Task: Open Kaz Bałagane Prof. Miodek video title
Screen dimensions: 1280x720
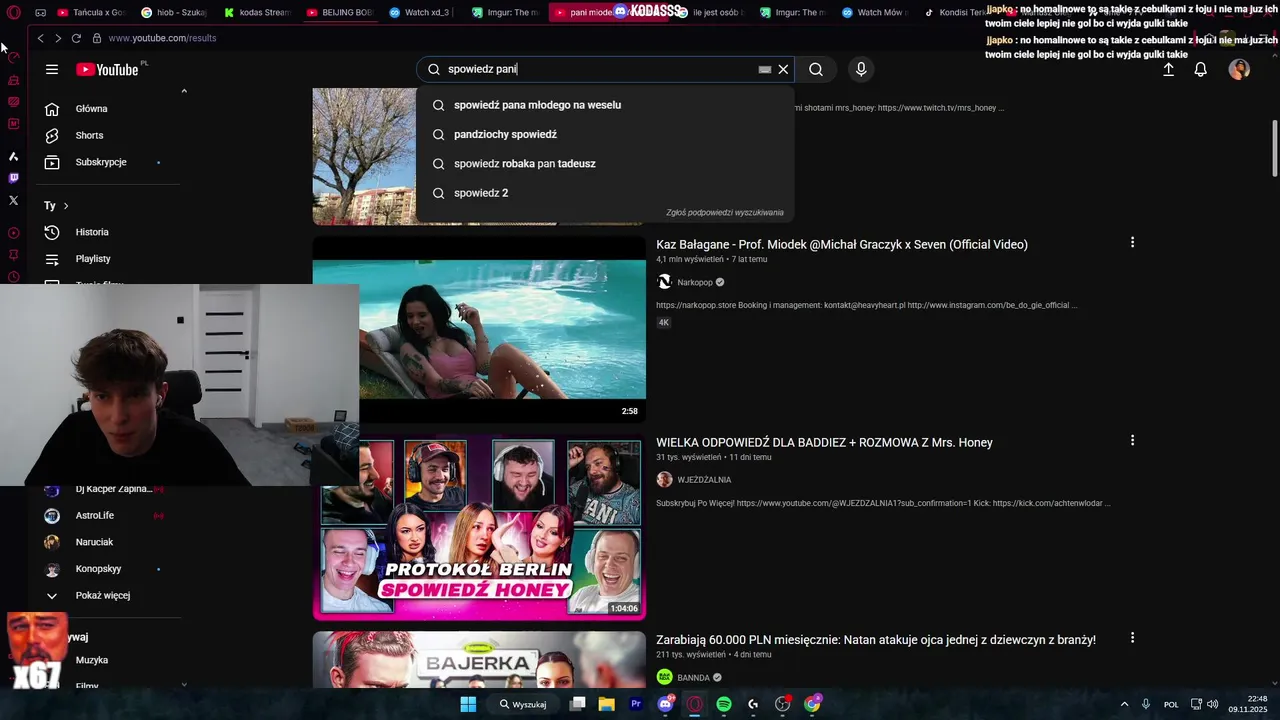Action: 842,244
